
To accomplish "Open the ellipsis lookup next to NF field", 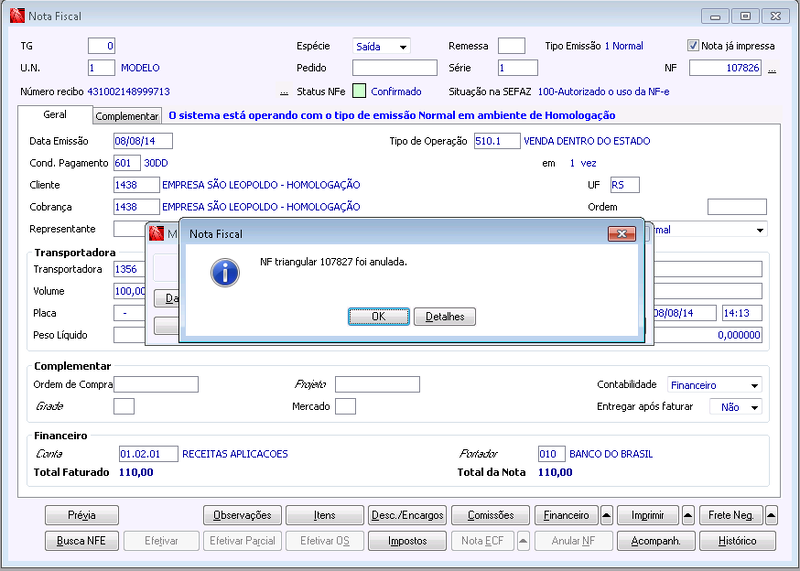I will point(772,69).
